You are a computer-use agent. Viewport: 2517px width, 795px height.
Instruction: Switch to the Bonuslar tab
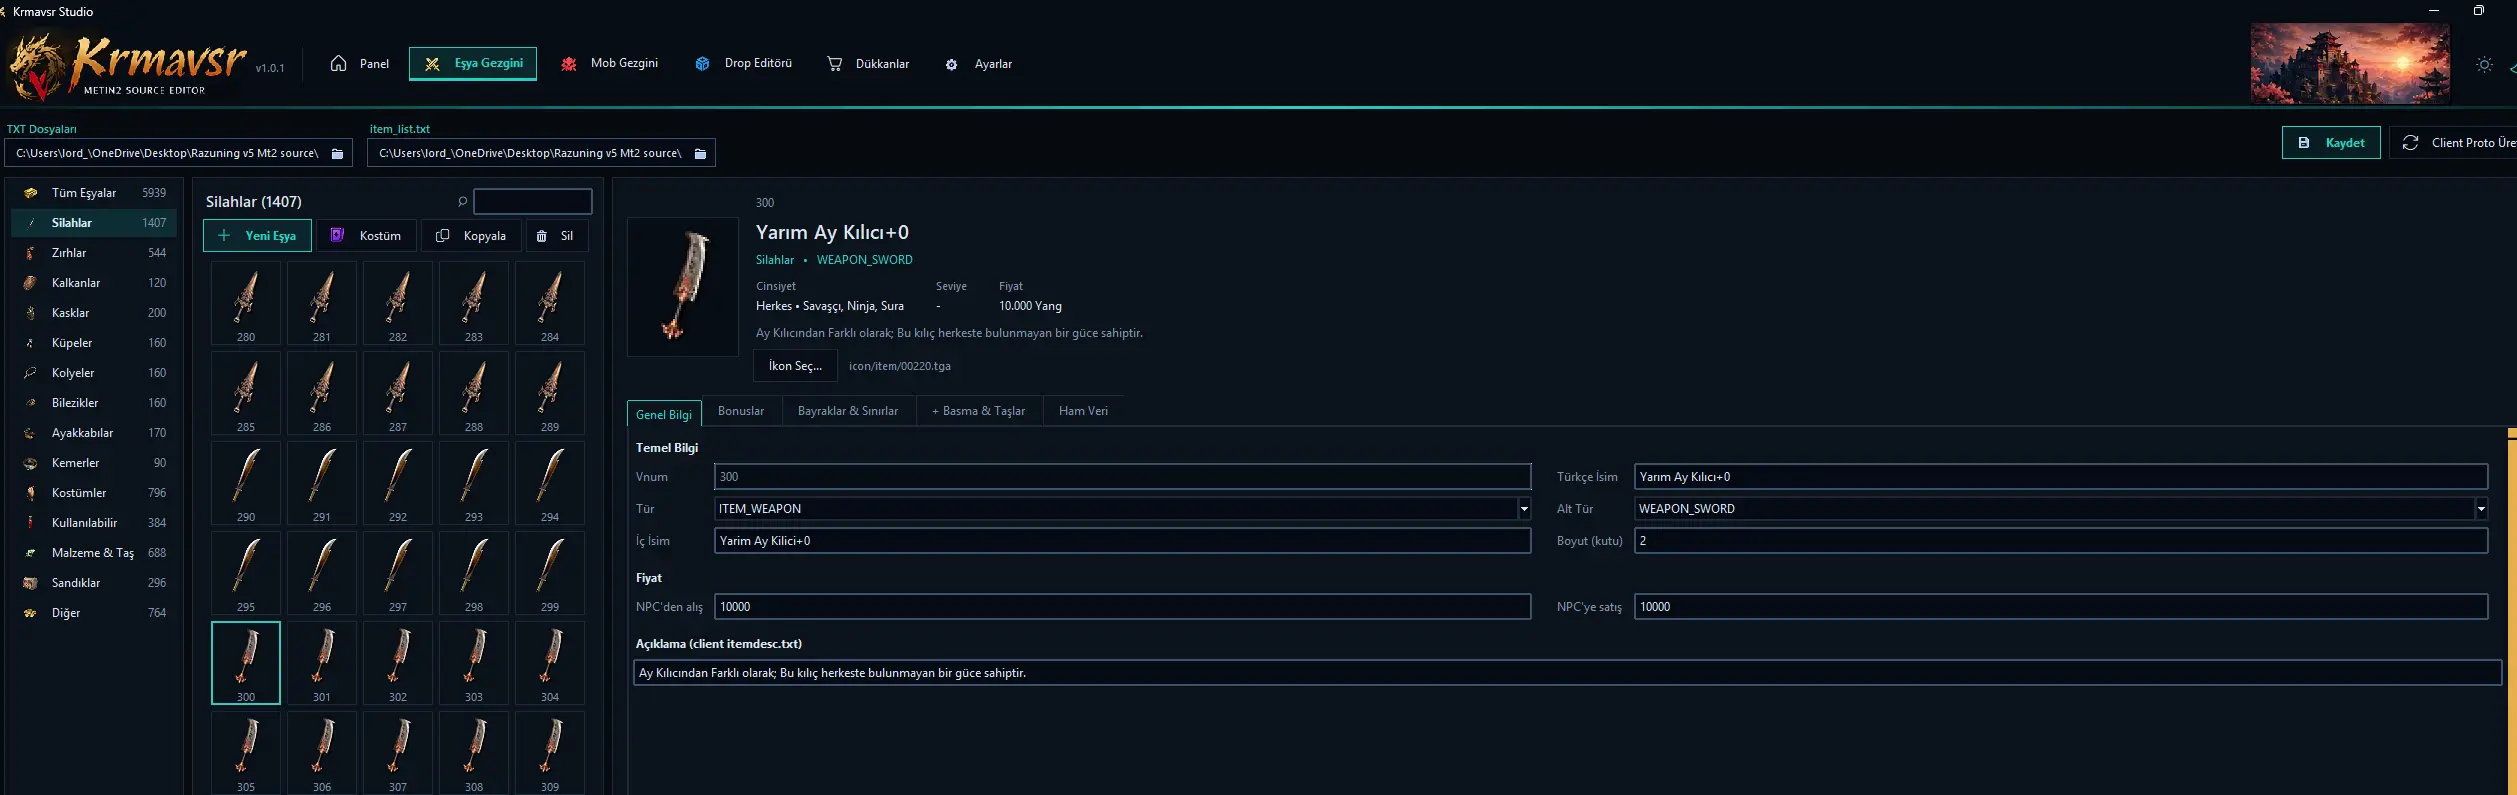click(741, 411)
